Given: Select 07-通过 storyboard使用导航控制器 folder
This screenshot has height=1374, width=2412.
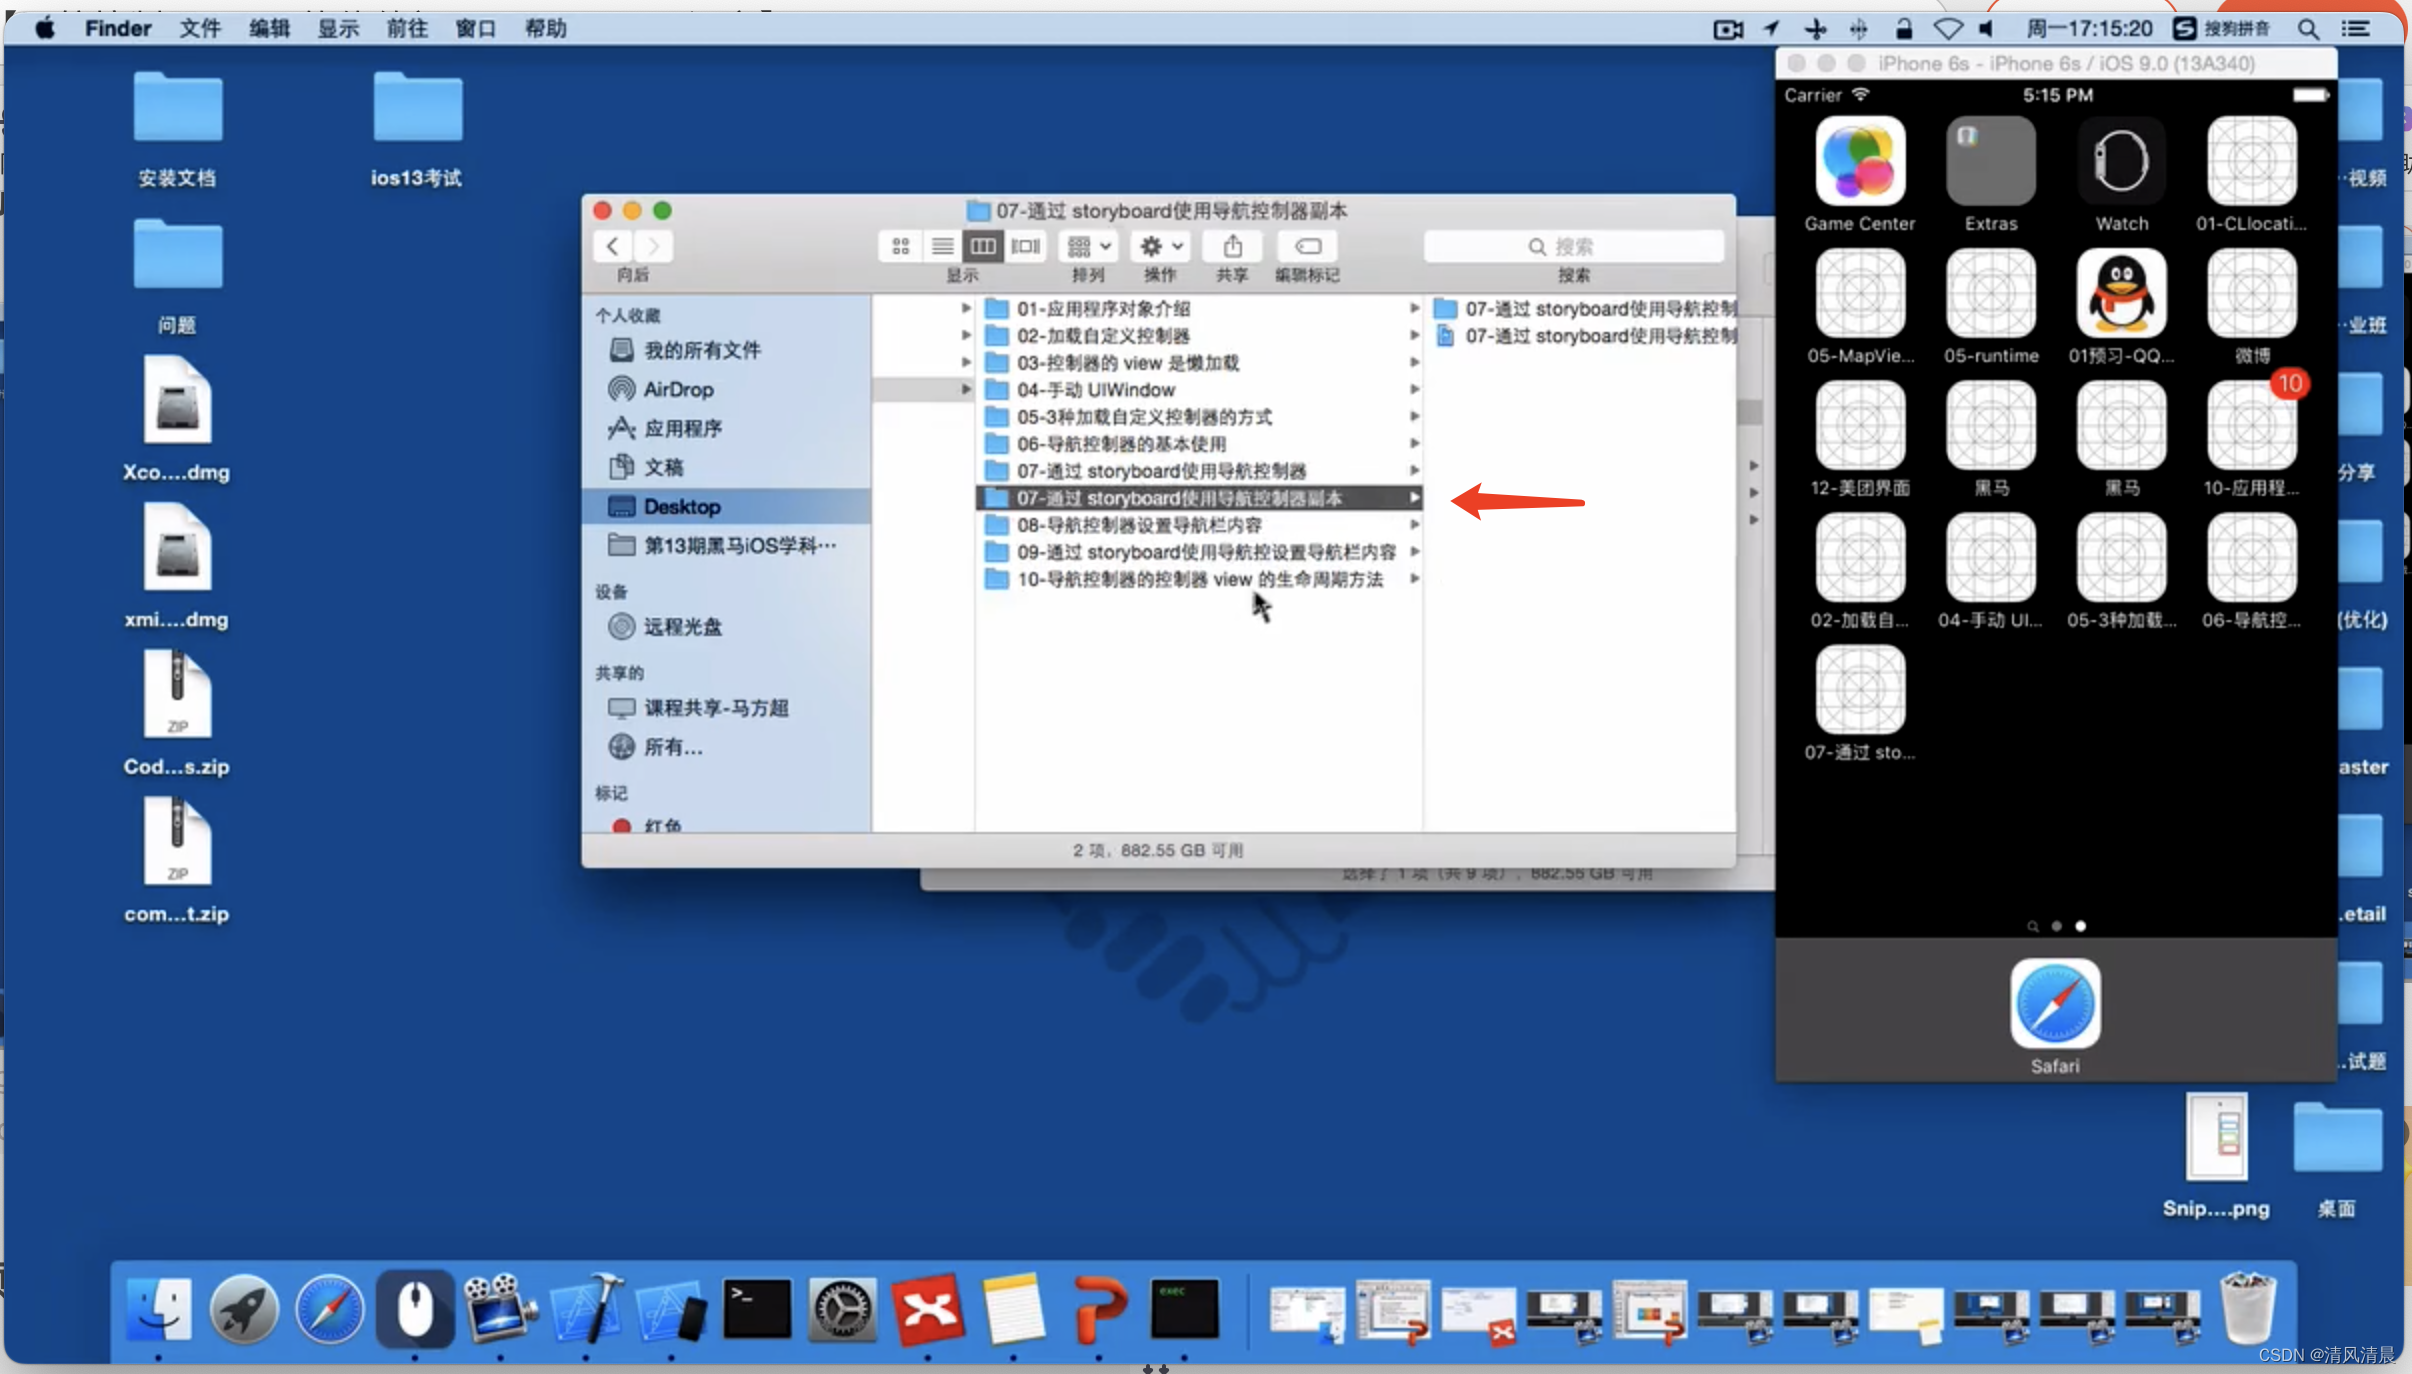Looking at the screenshot, I should point(1198,470).
